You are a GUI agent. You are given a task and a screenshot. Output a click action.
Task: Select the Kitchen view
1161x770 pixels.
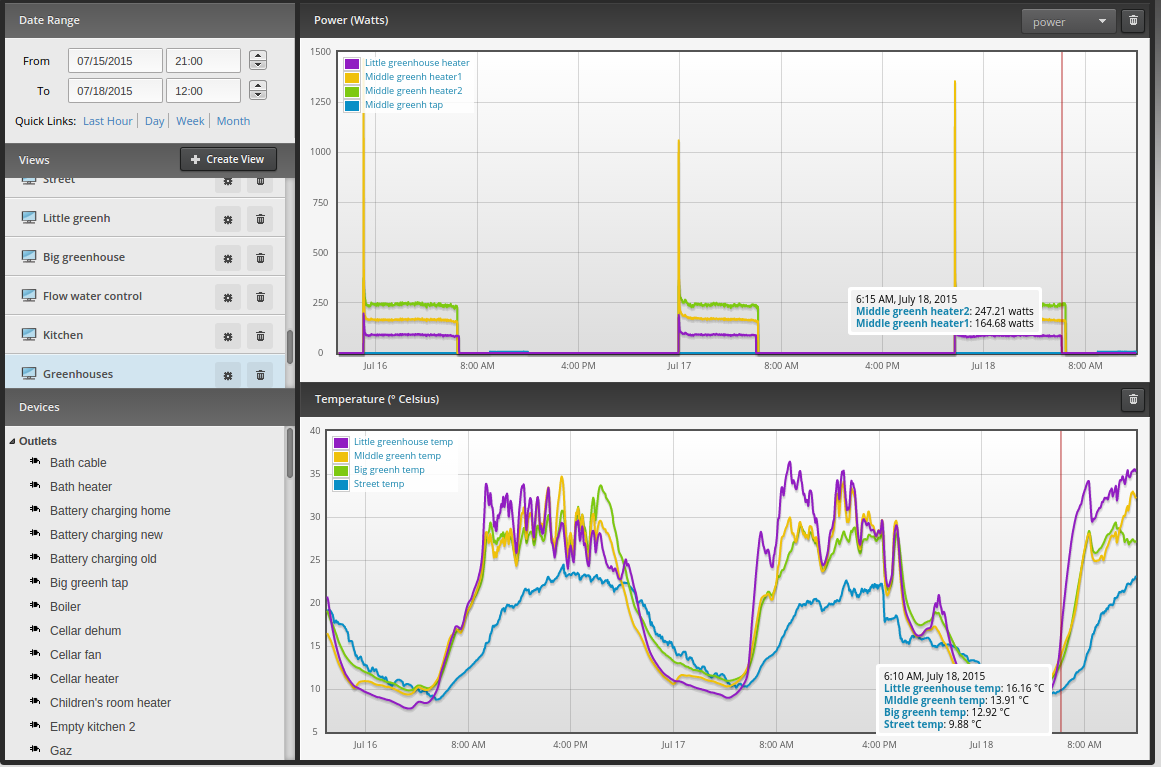point(62,335)
